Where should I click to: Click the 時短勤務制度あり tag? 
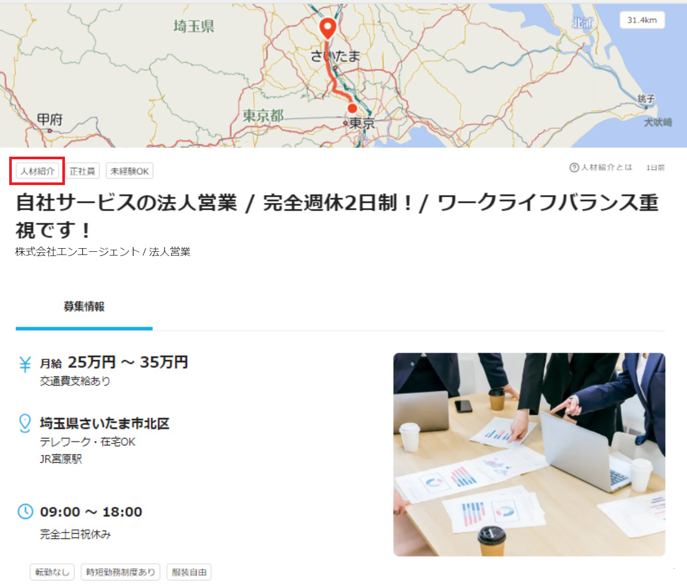(x=120, y=572)
